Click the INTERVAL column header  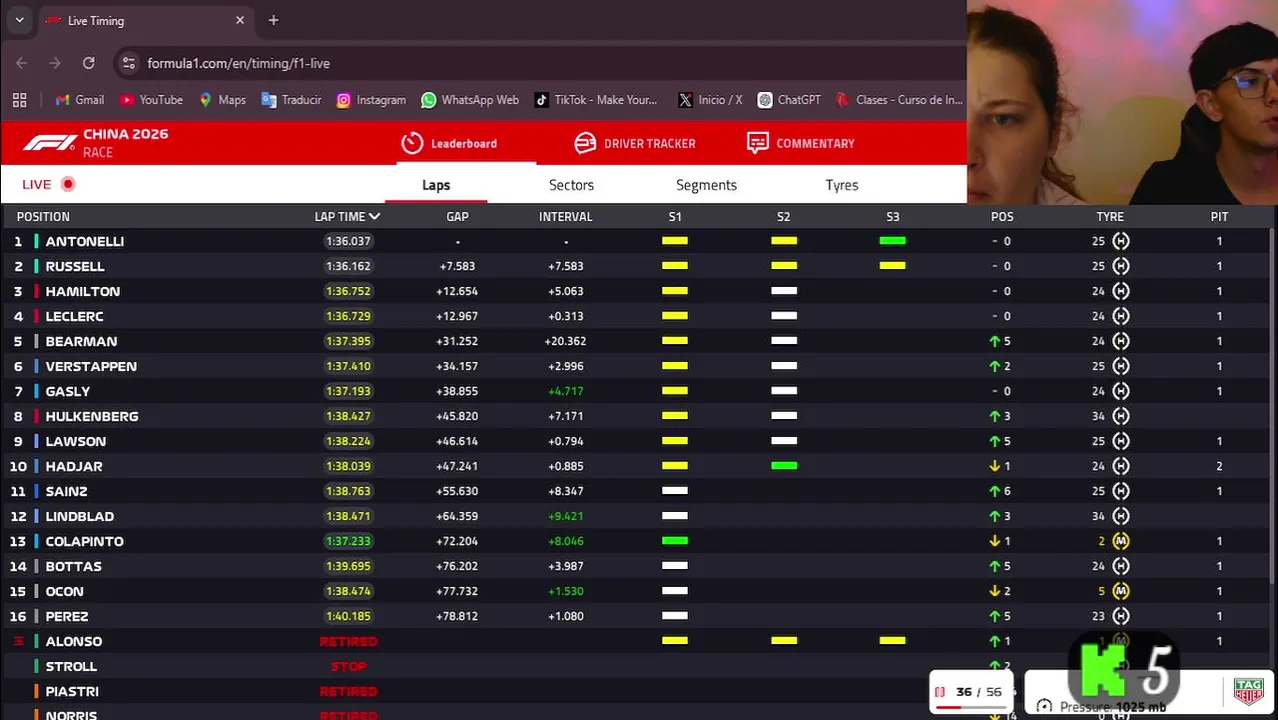(566, 216)
